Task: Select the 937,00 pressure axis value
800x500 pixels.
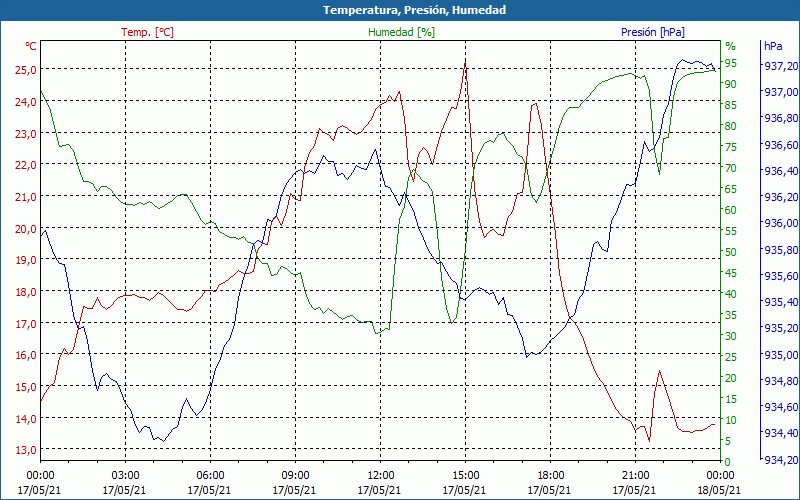Action: (782, 92)
